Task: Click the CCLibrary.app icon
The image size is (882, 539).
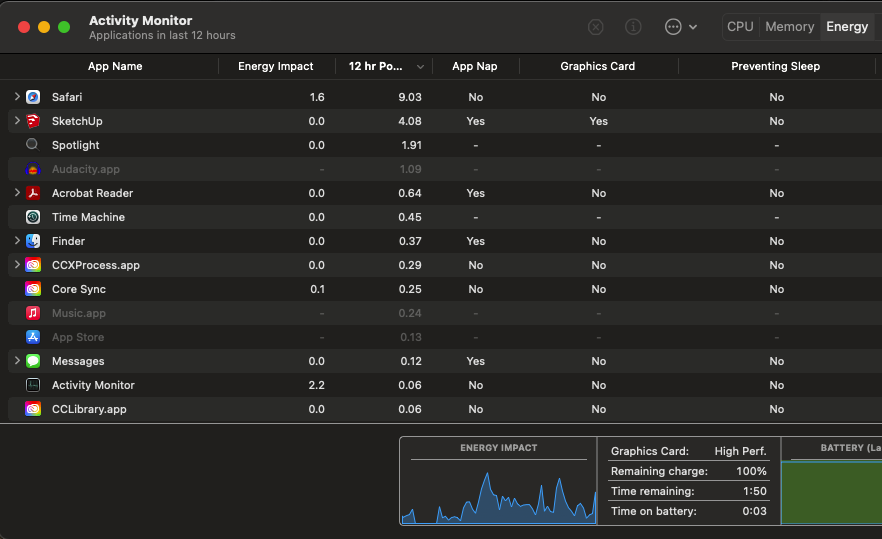Action: [33, 409]
